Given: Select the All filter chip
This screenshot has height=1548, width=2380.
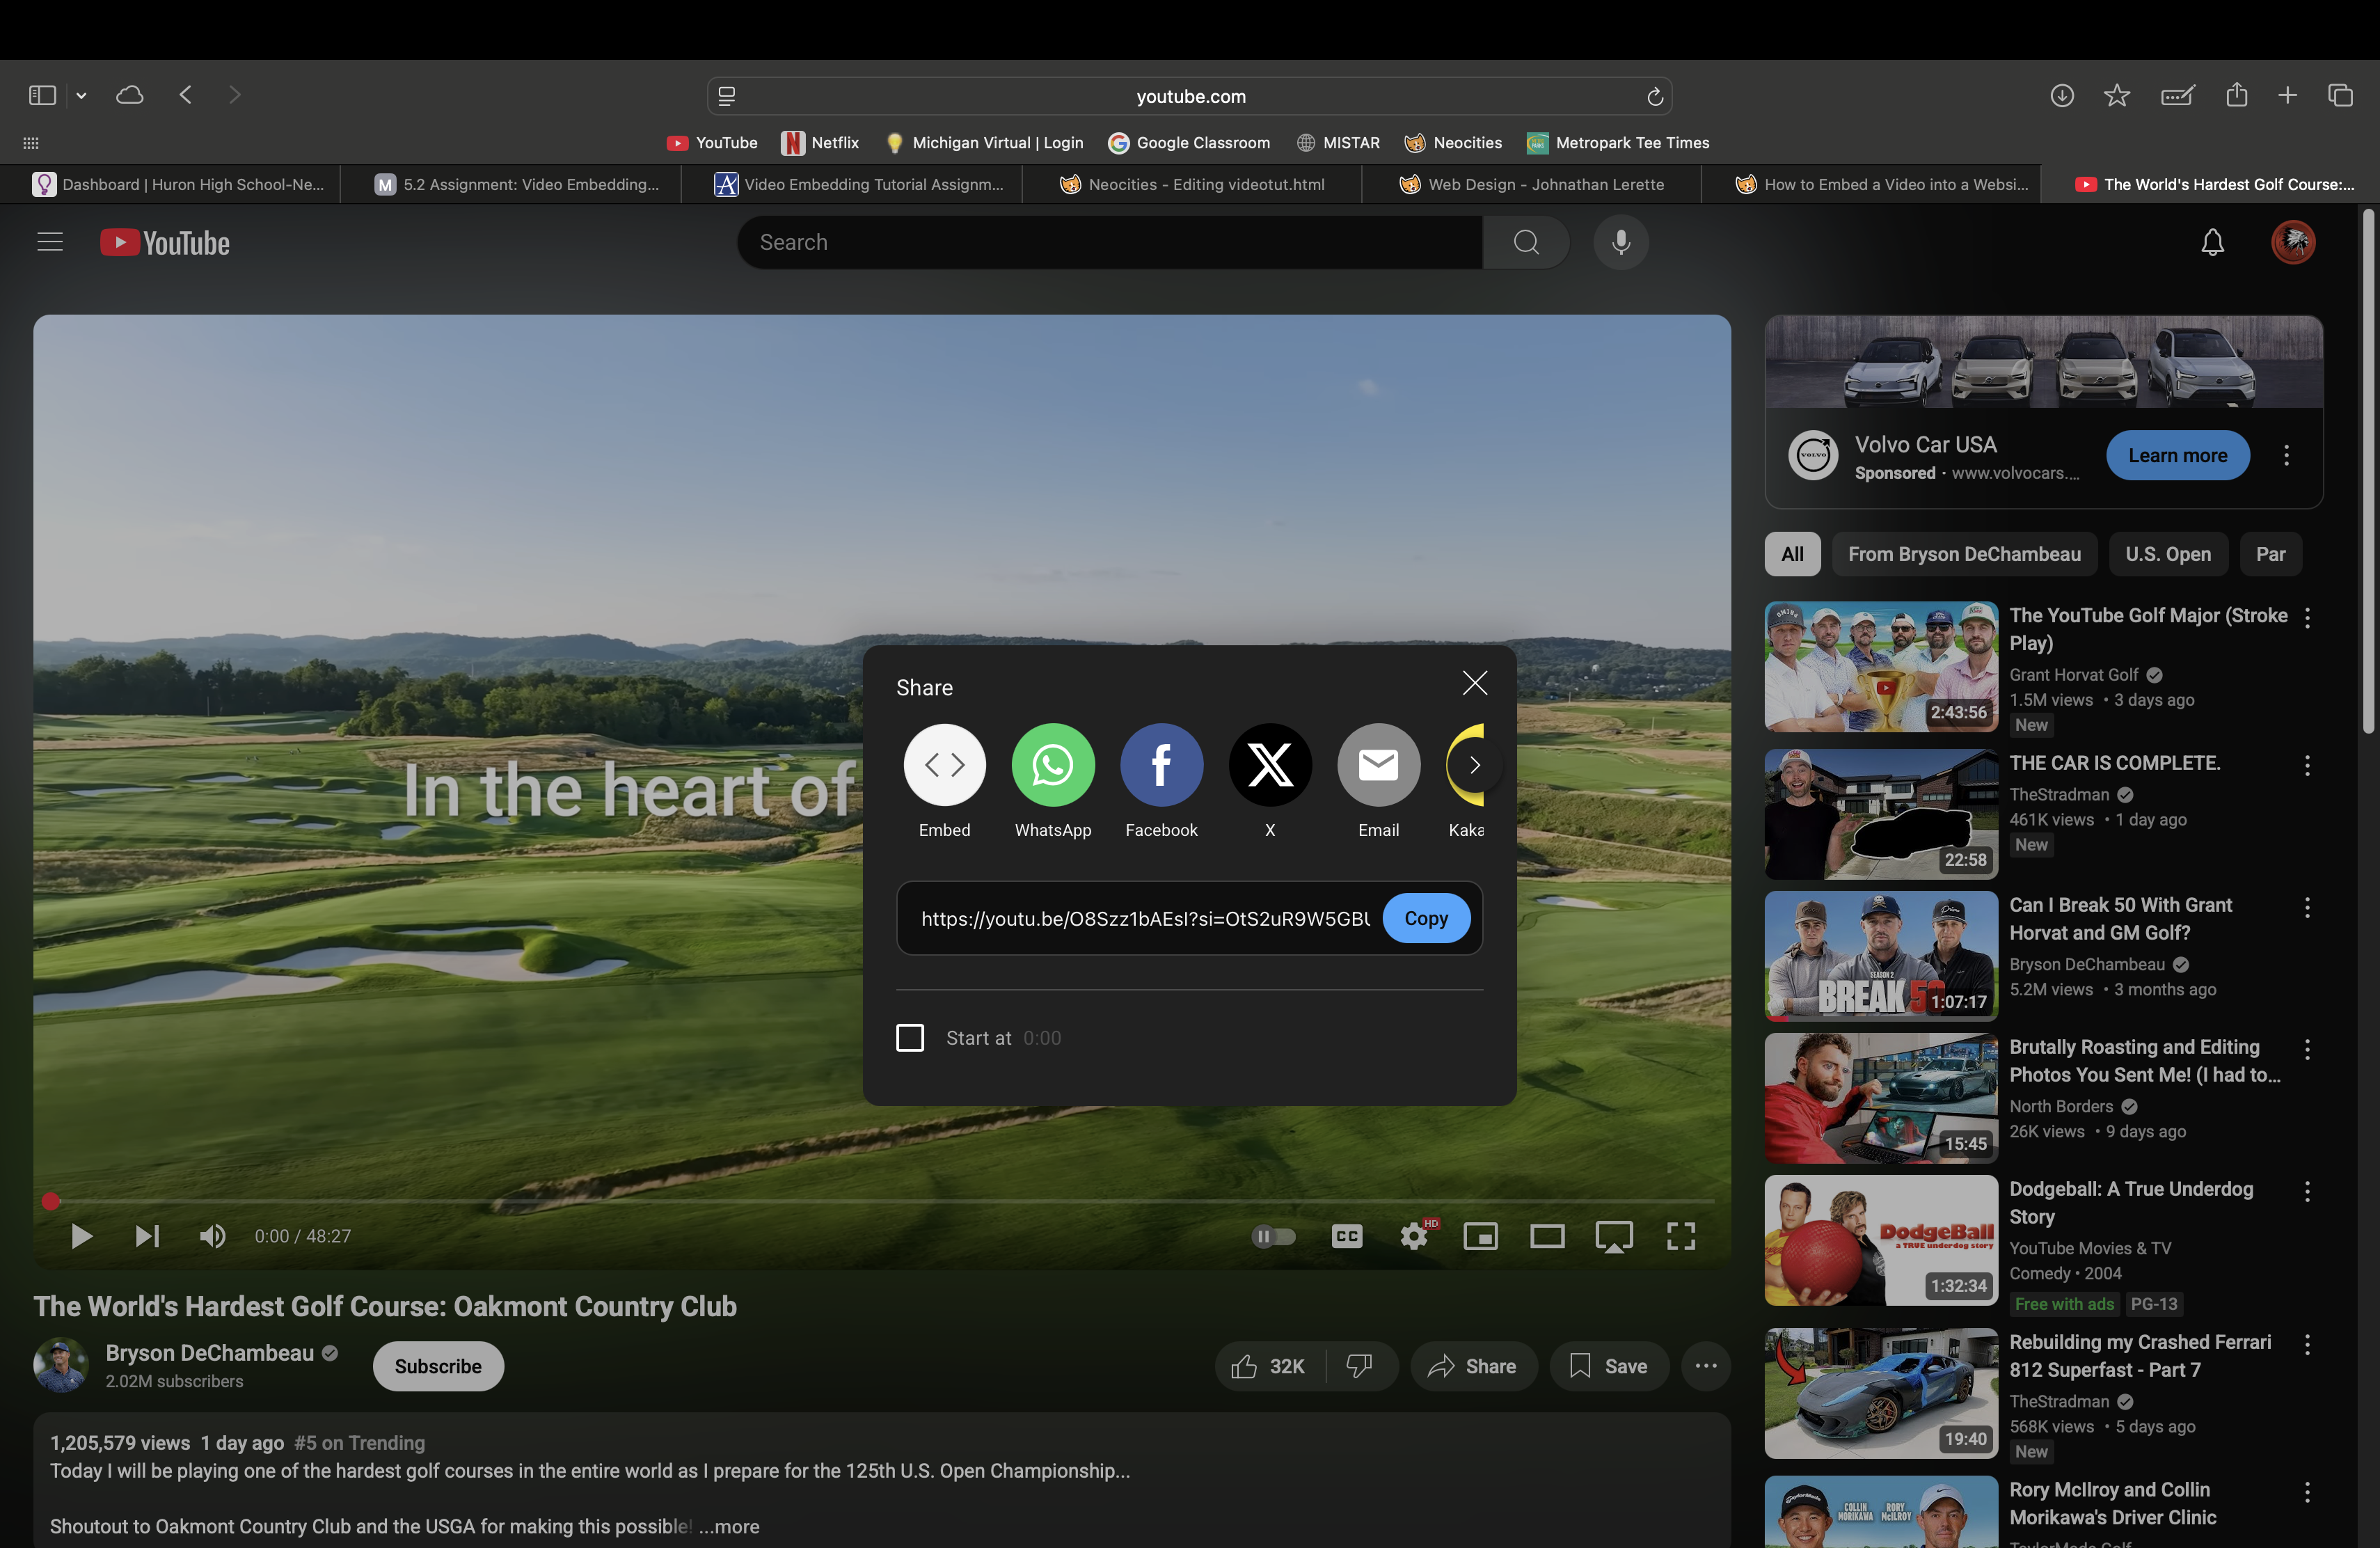Looking at the screenshot, I should [x=1792, y=554].
